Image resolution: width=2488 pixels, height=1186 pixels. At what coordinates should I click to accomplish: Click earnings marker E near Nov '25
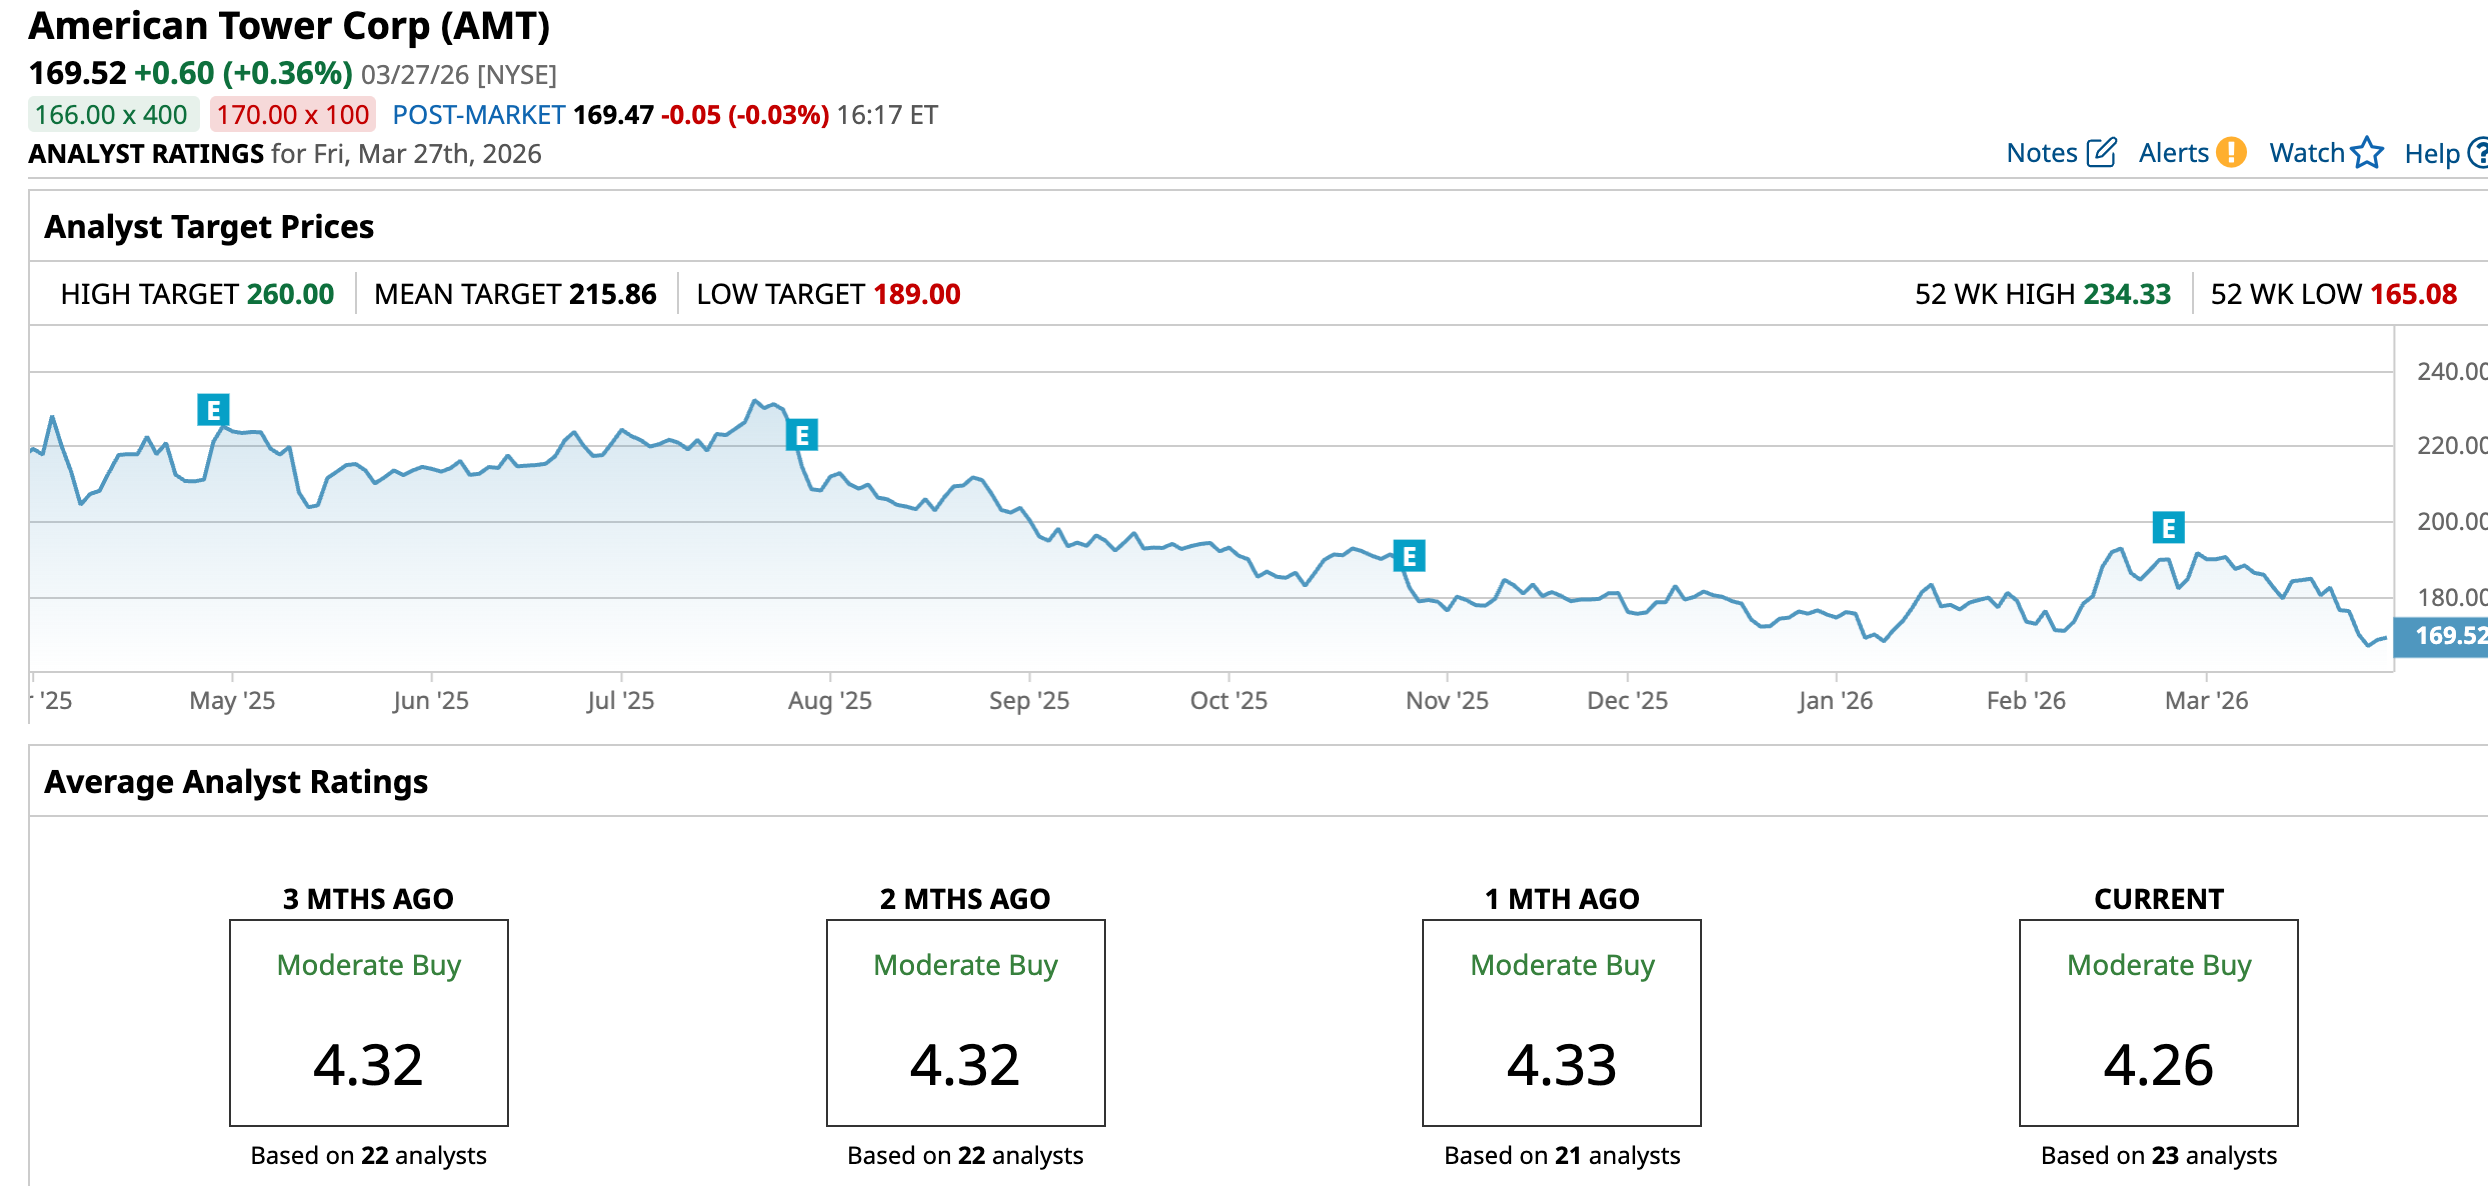pos(1409,555)
